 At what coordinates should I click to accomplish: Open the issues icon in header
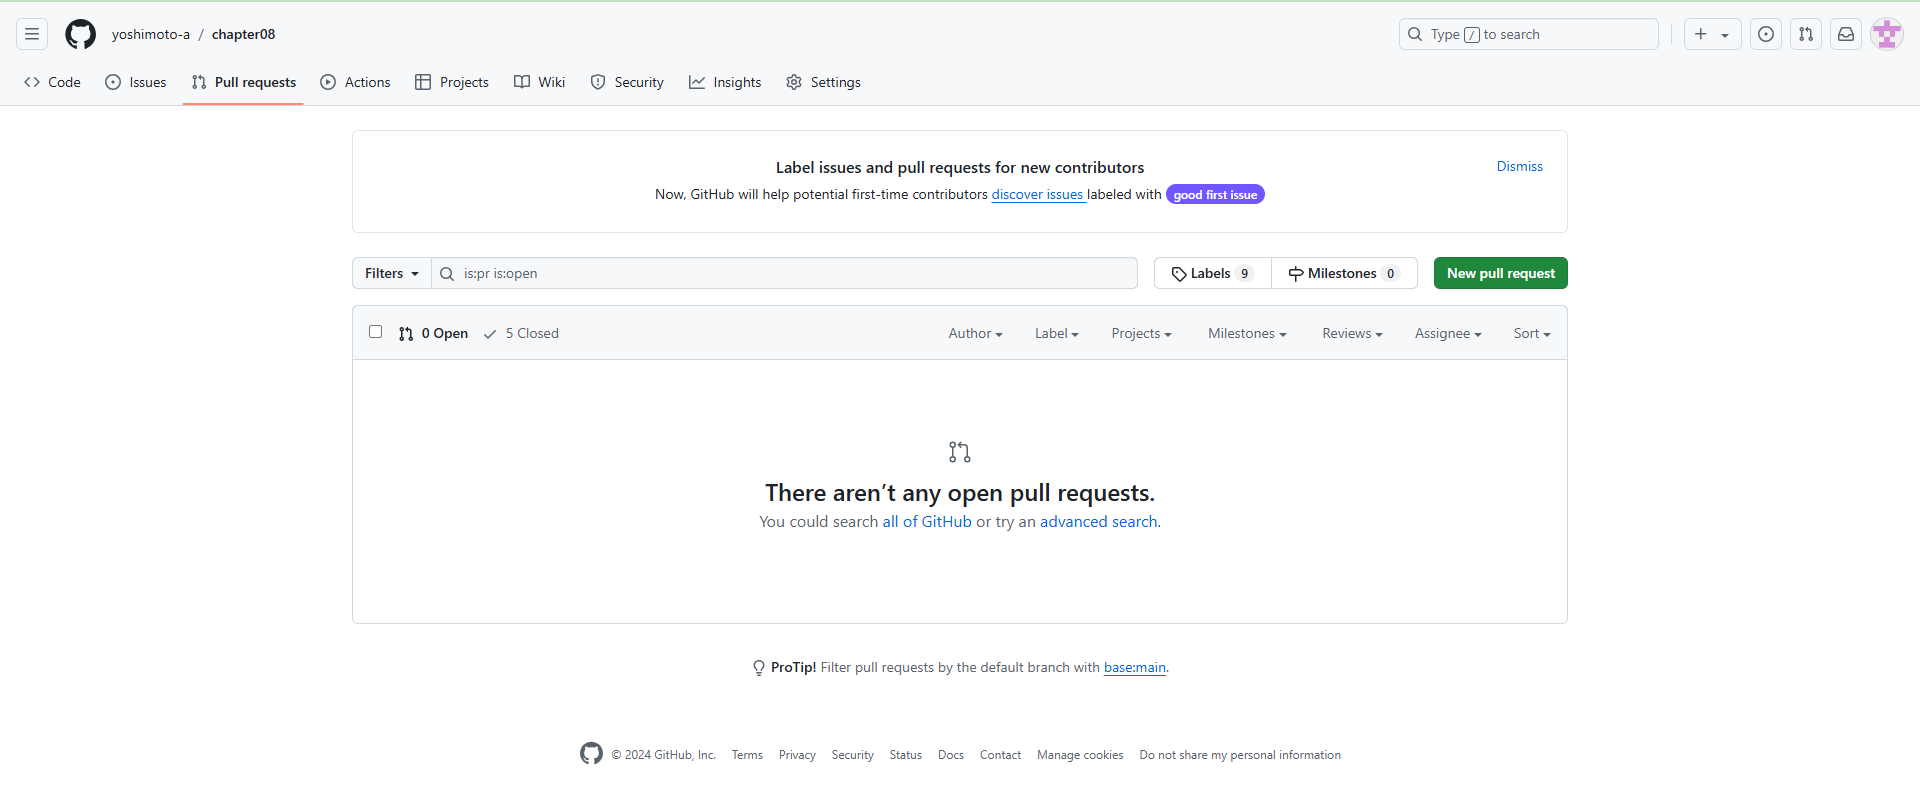(1766, 34)
